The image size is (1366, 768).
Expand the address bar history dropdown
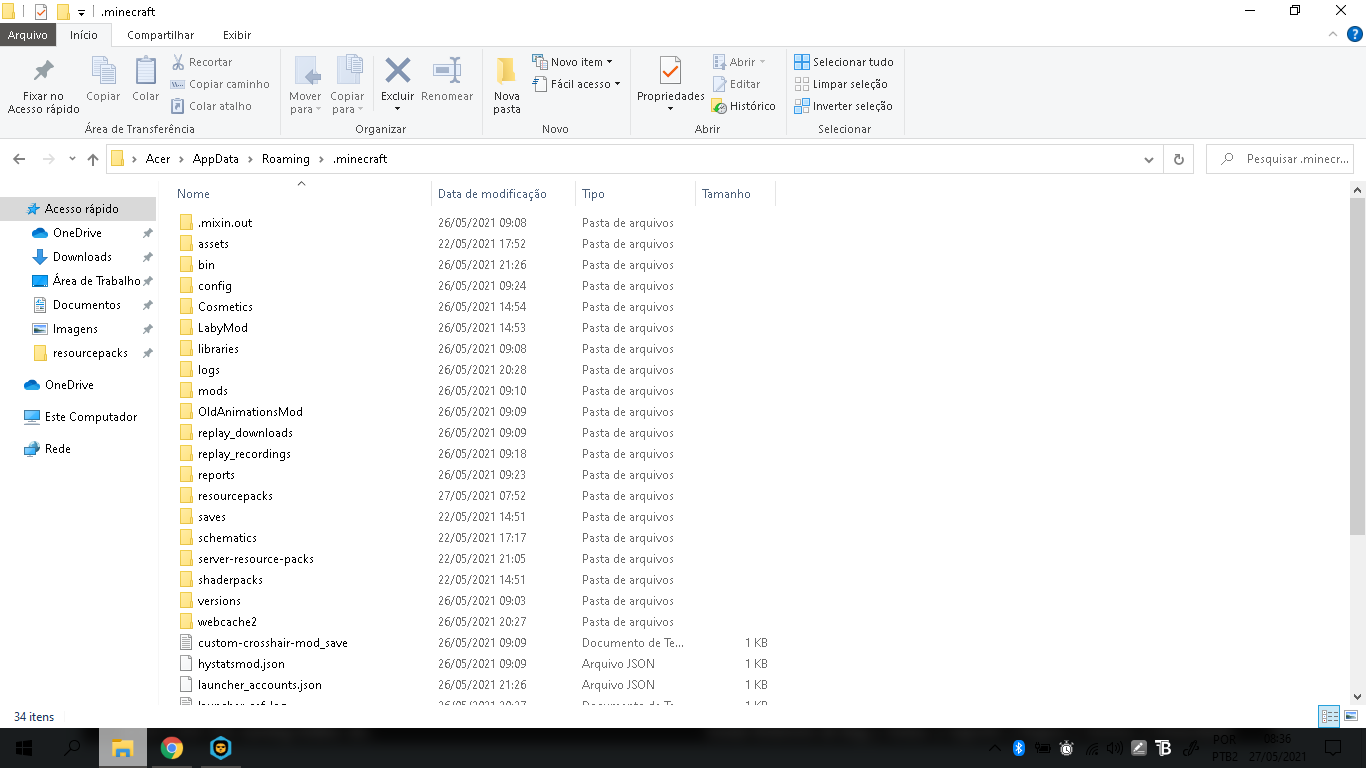1149,159
